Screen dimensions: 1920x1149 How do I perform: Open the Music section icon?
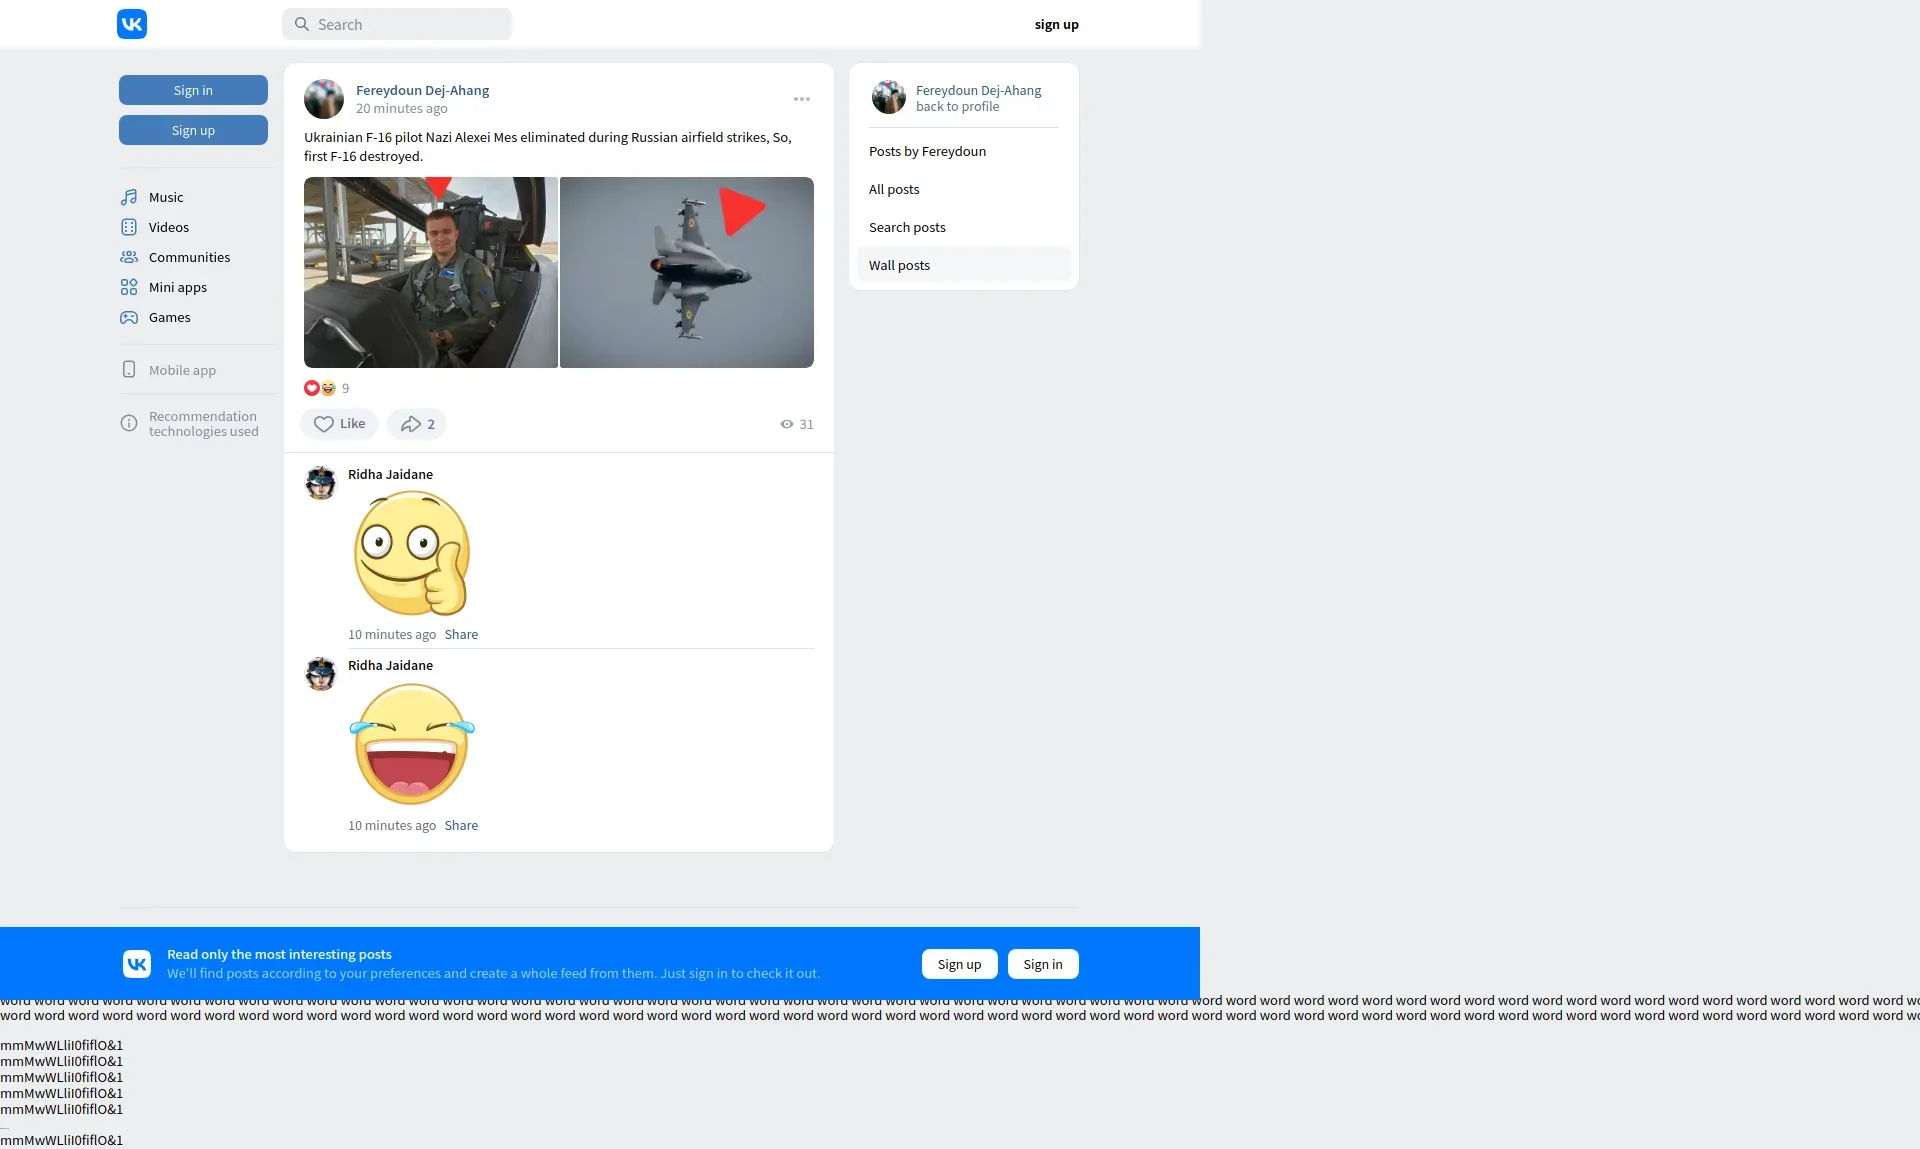[129, 197]
